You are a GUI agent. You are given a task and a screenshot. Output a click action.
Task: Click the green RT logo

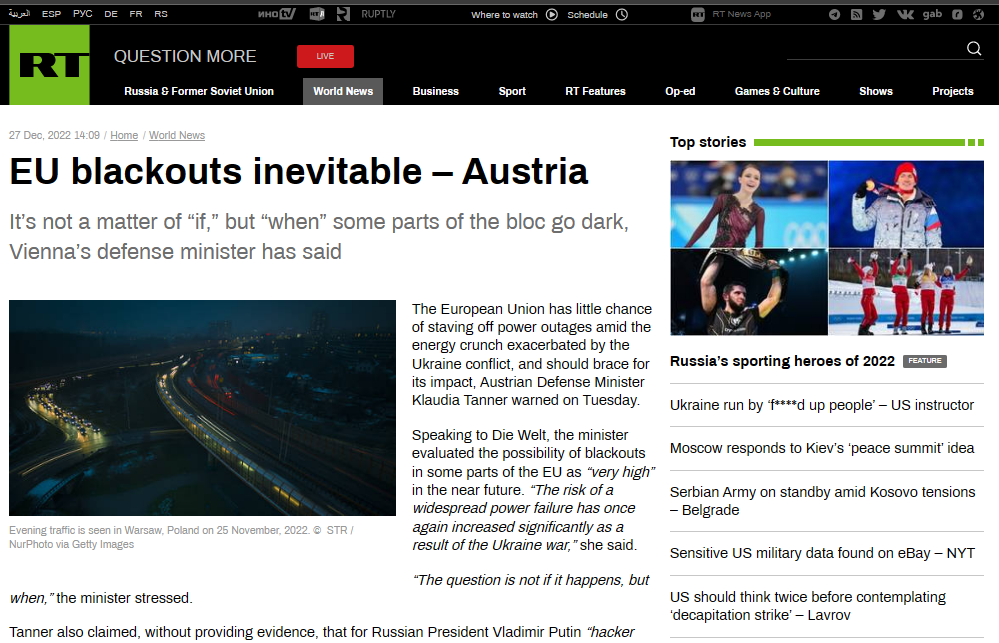coord(49,65)
